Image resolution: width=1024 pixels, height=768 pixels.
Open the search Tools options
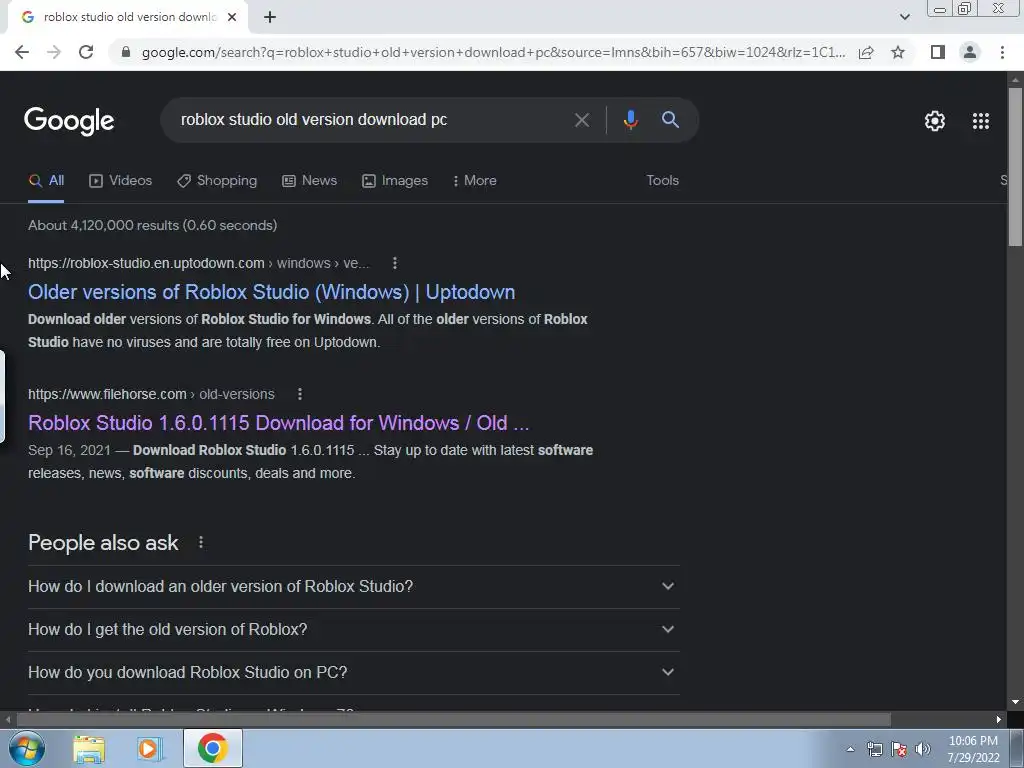pyautogui.click(x=662, y=181)
